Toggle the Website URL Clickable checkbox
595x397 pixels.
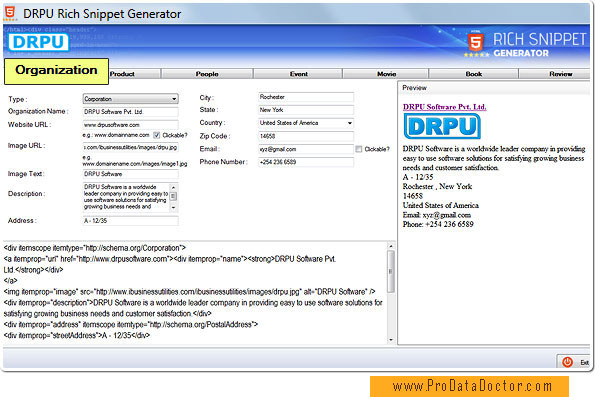click(x=157, y=135)
